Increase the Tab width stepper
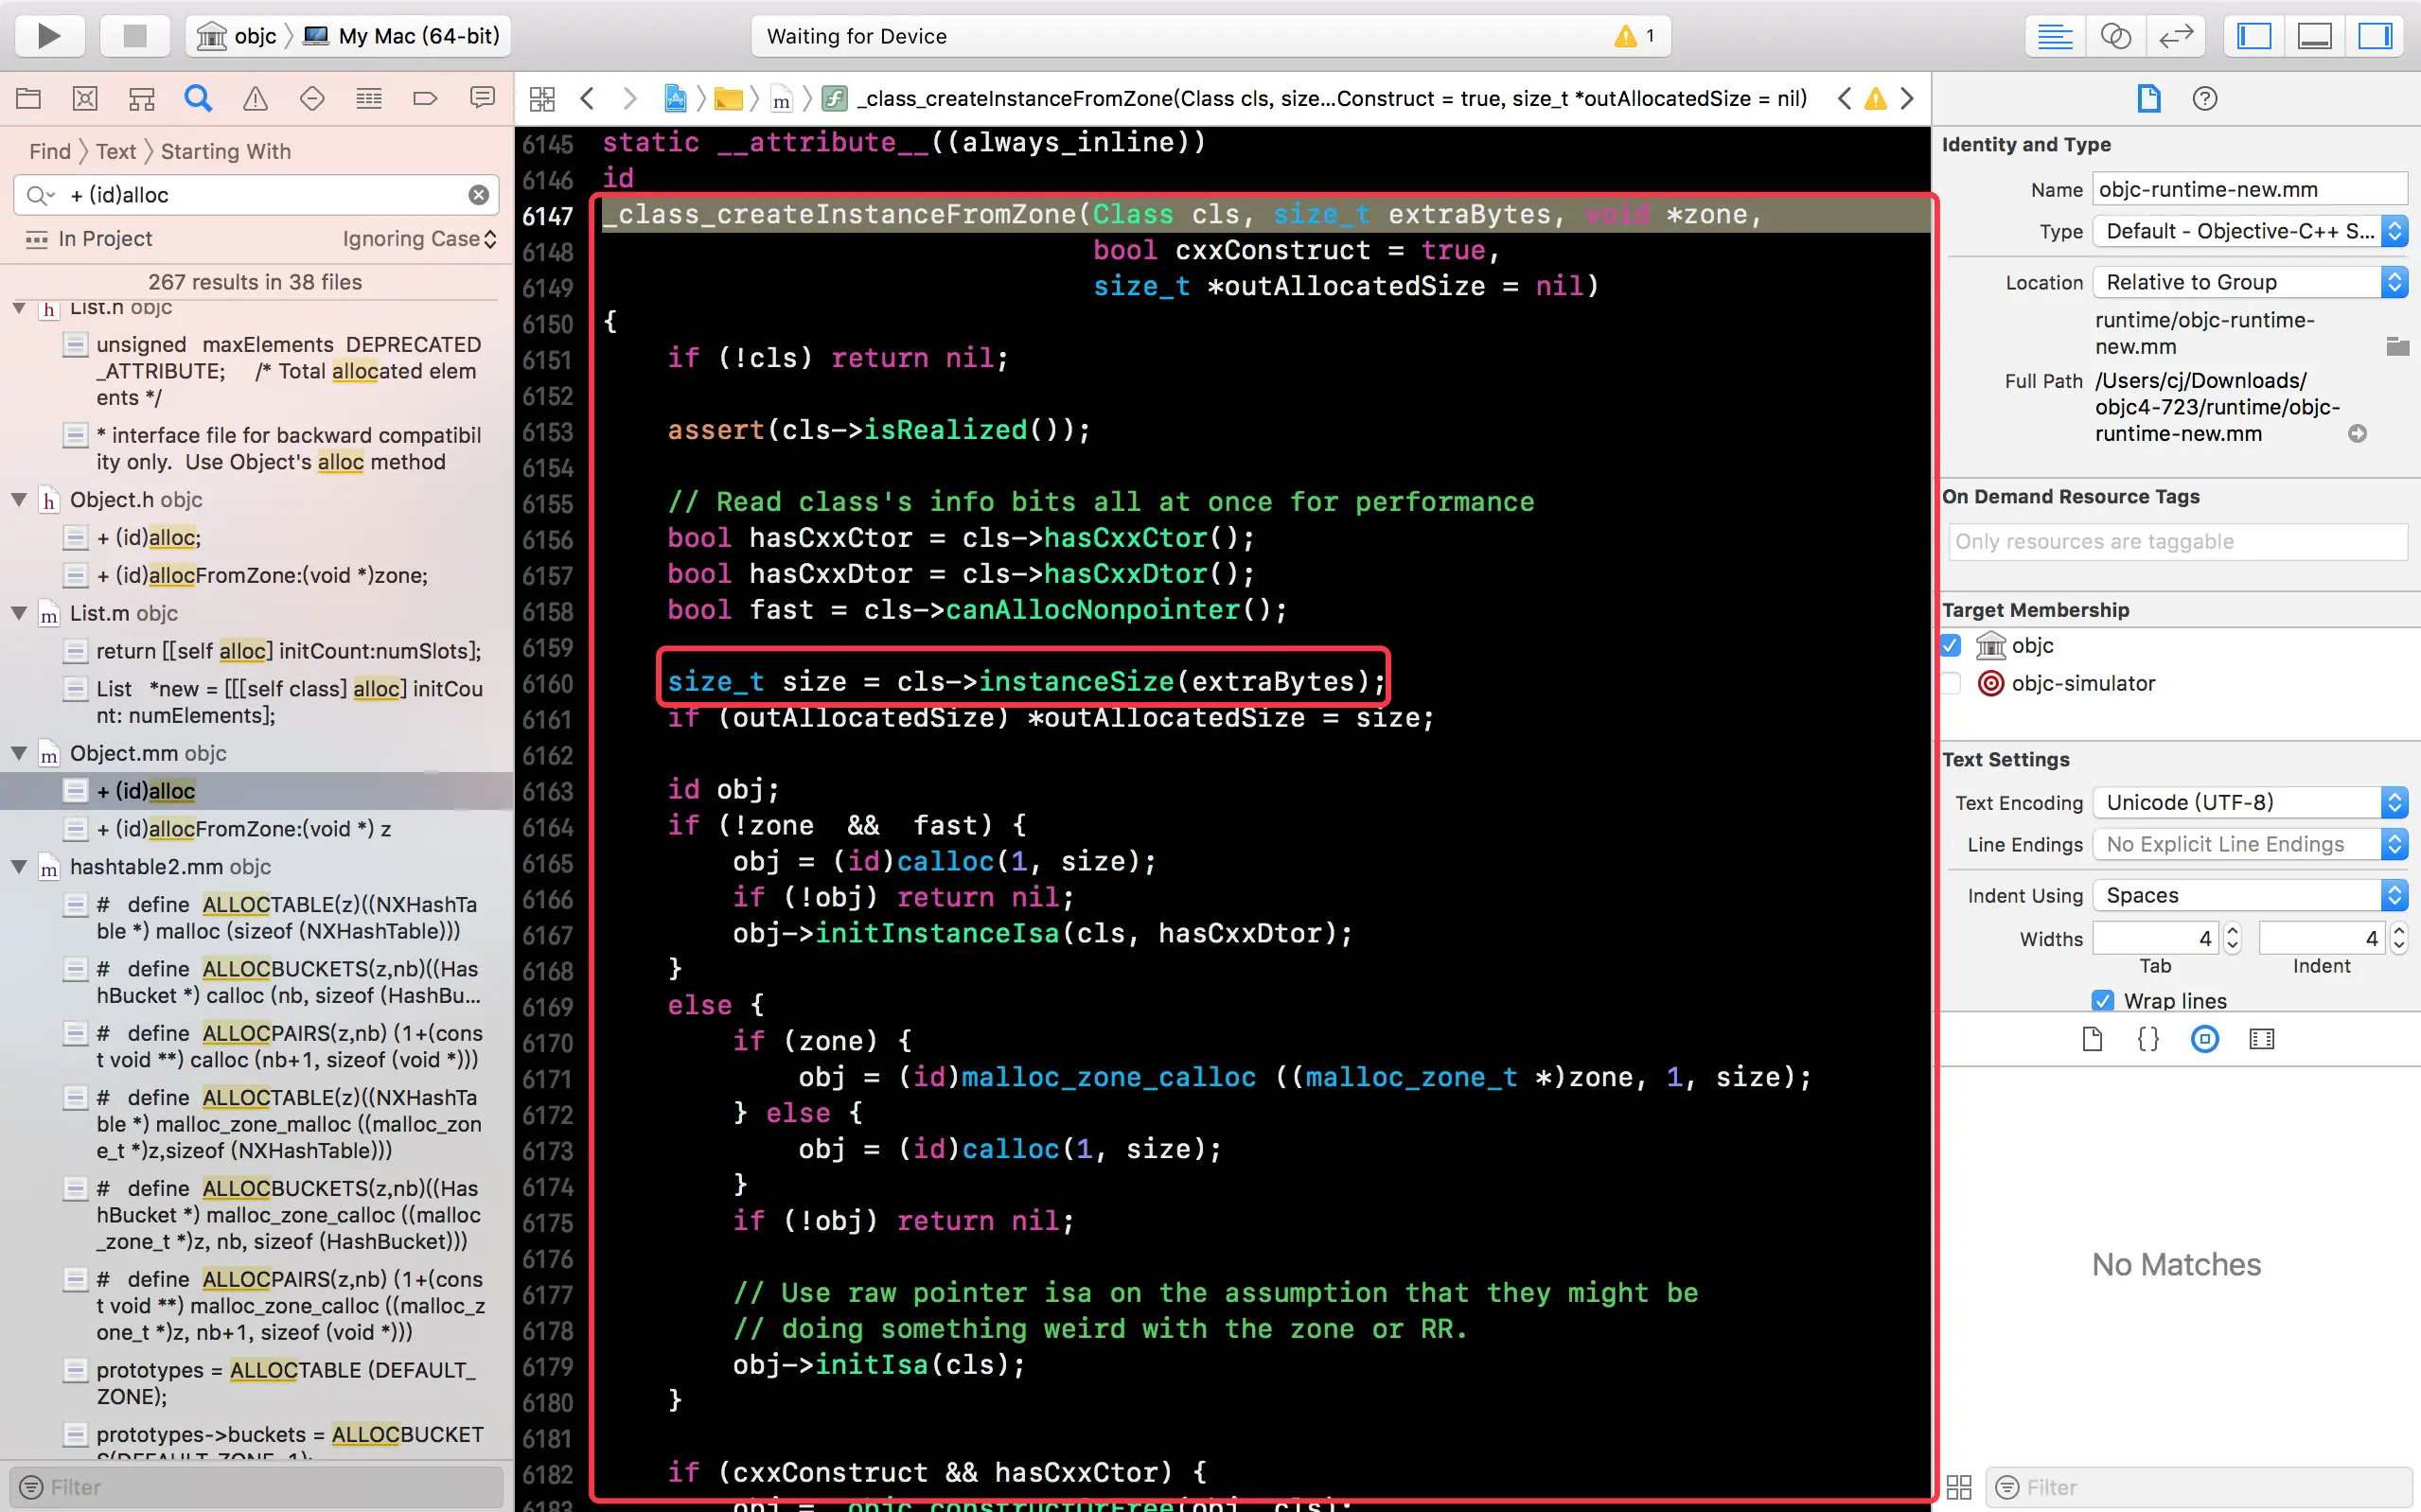 click(2233, 931)
